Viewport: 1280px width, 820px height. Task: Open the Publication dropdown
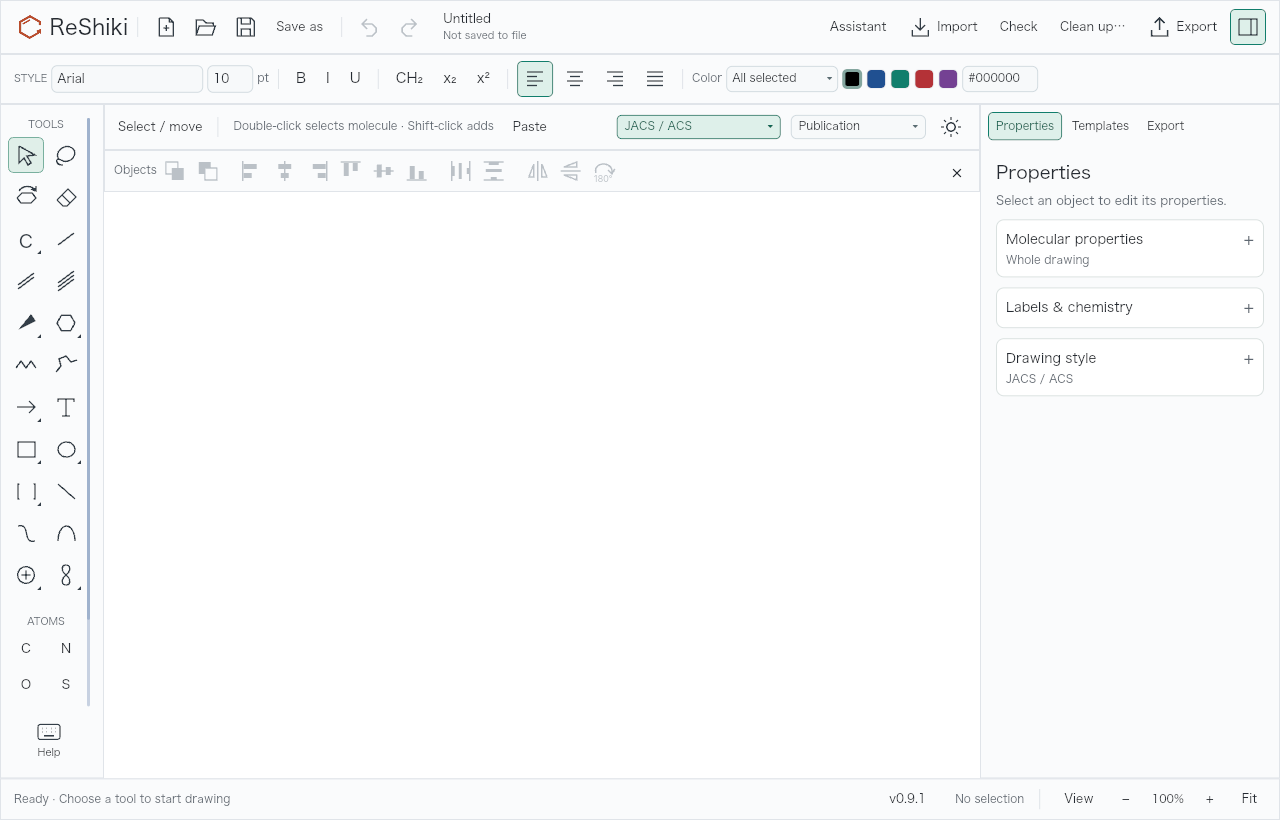click(858, 126)
